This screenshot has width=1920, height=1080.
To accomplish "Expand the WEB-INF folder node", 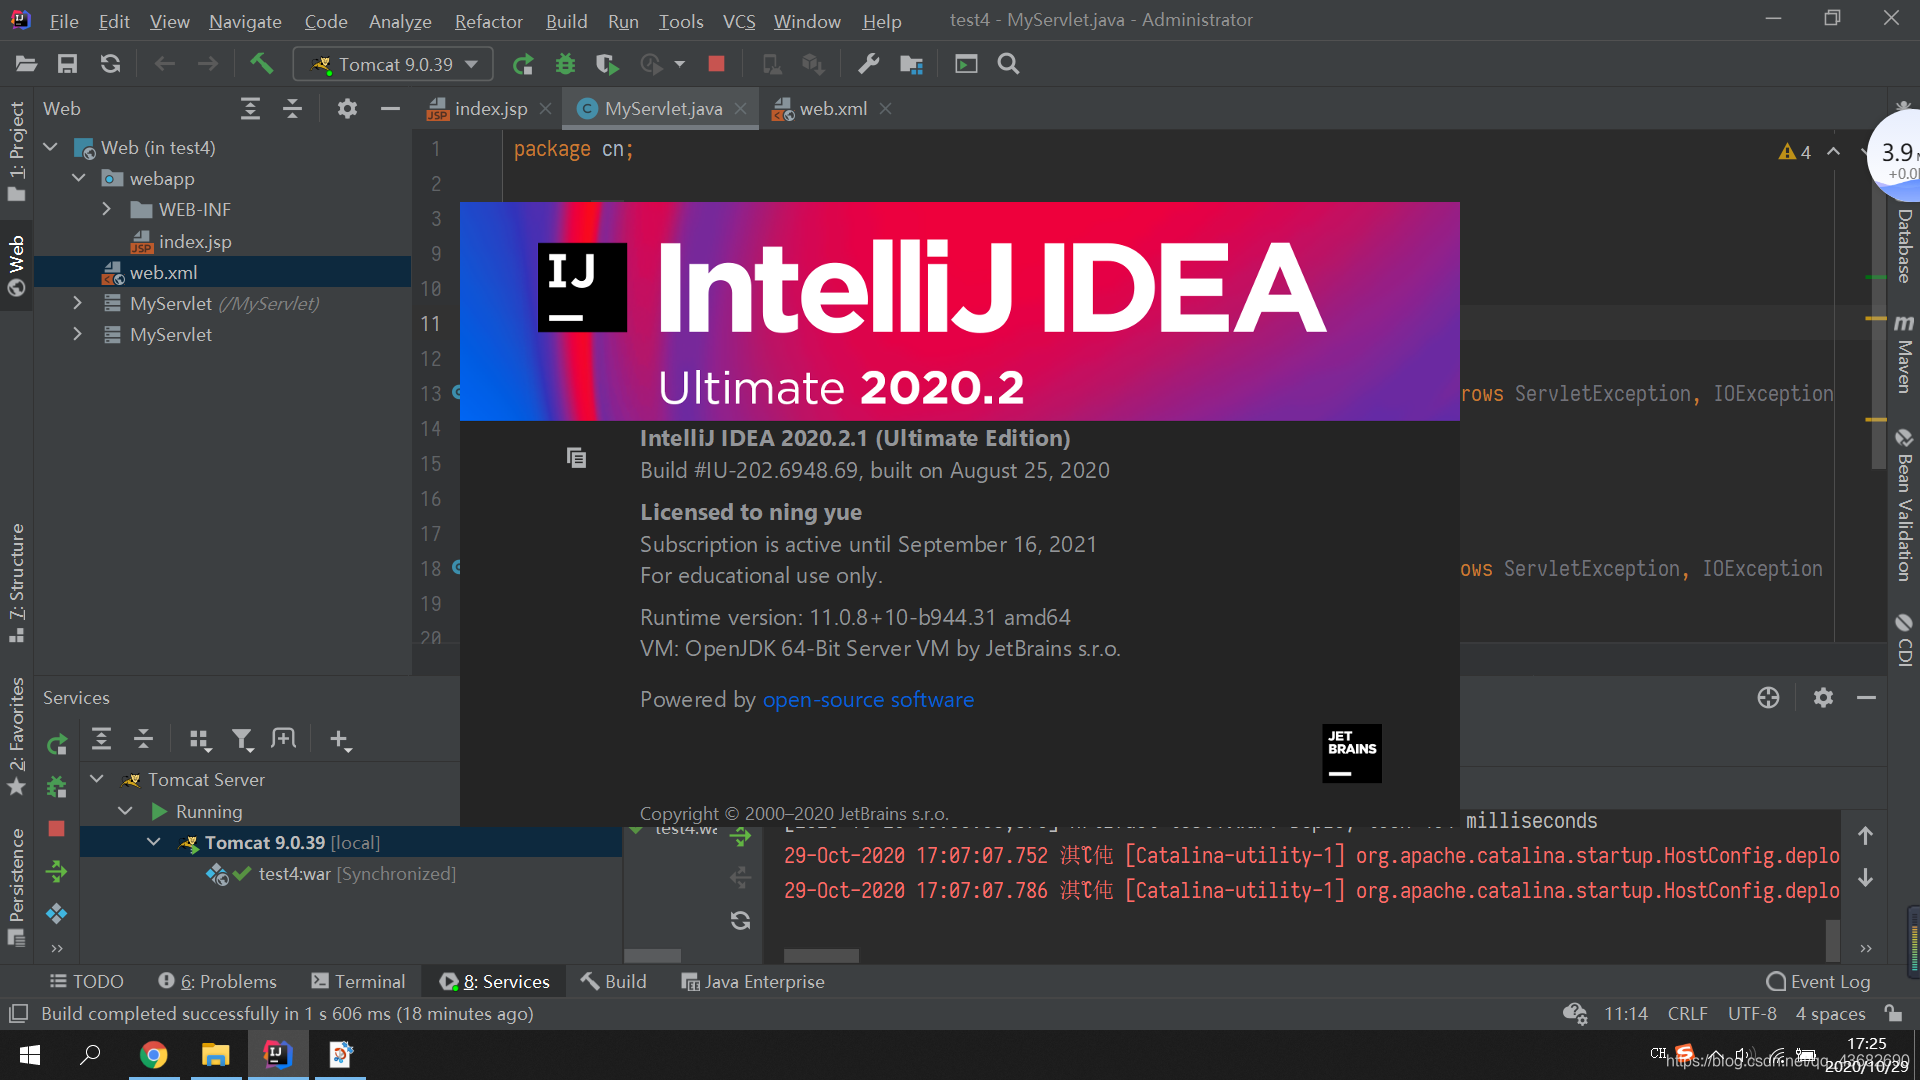I will pyautogui.click(x=107, y=209).
